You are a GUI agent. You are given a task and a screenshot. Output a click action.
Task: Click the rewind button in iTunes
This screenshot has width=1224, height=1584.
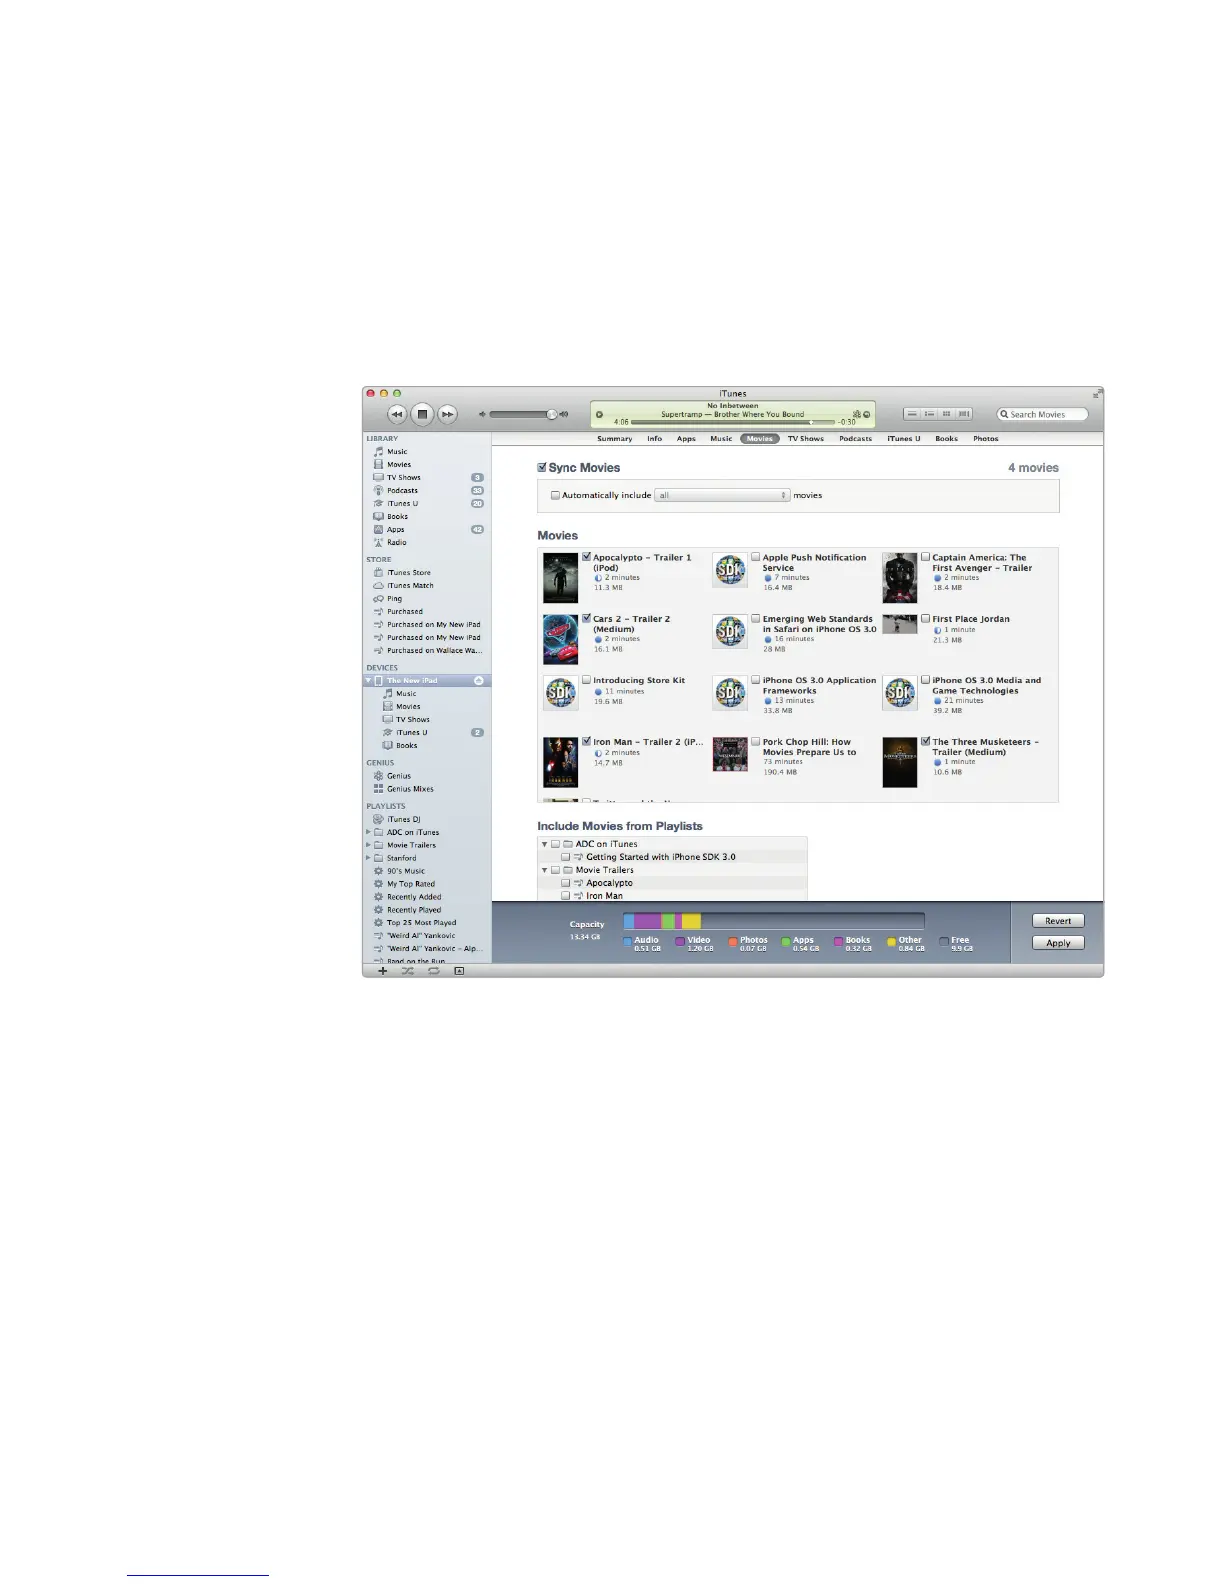click(397, 414)
